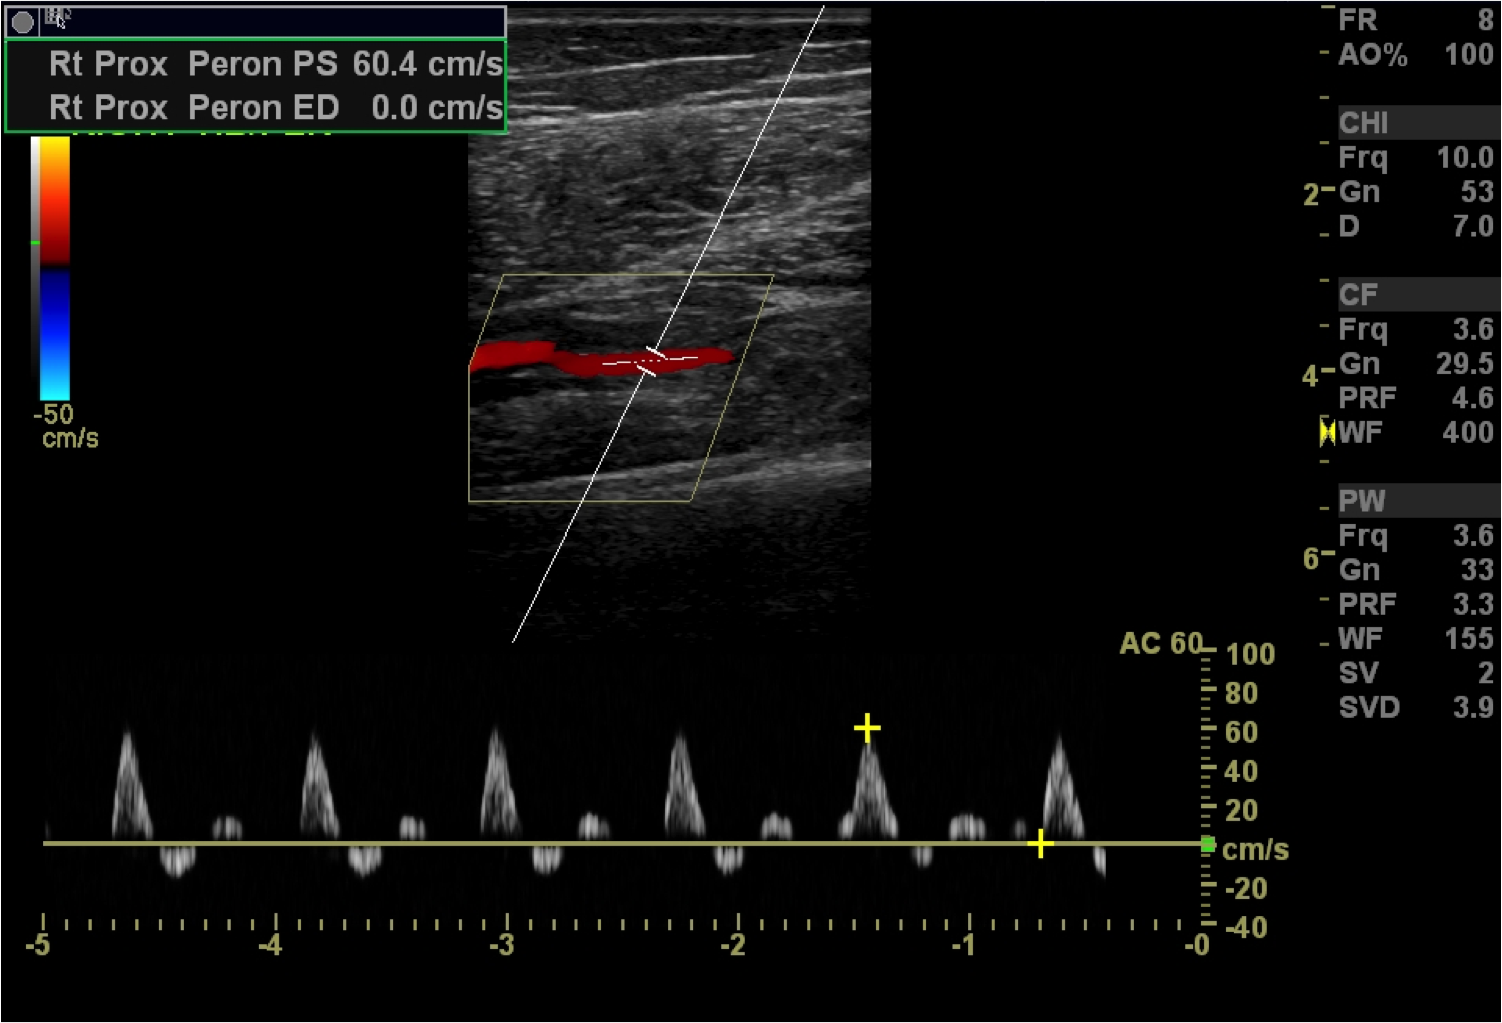Click the color velocity scale bar

(54, 268)
